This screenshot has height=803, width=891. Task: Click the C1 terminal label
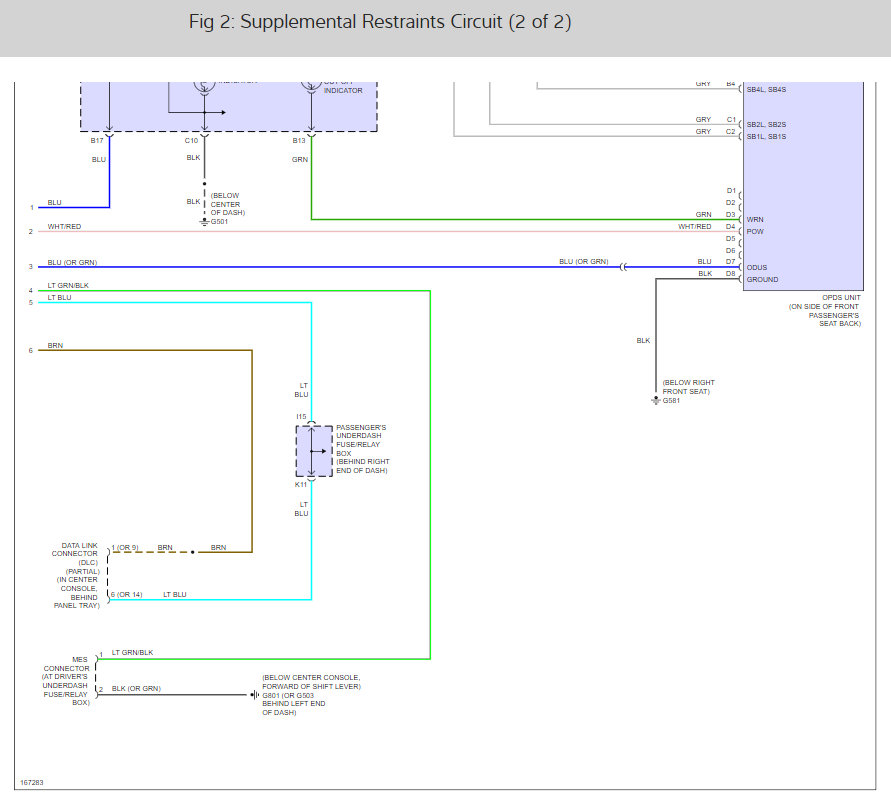(x=731, y=119)
